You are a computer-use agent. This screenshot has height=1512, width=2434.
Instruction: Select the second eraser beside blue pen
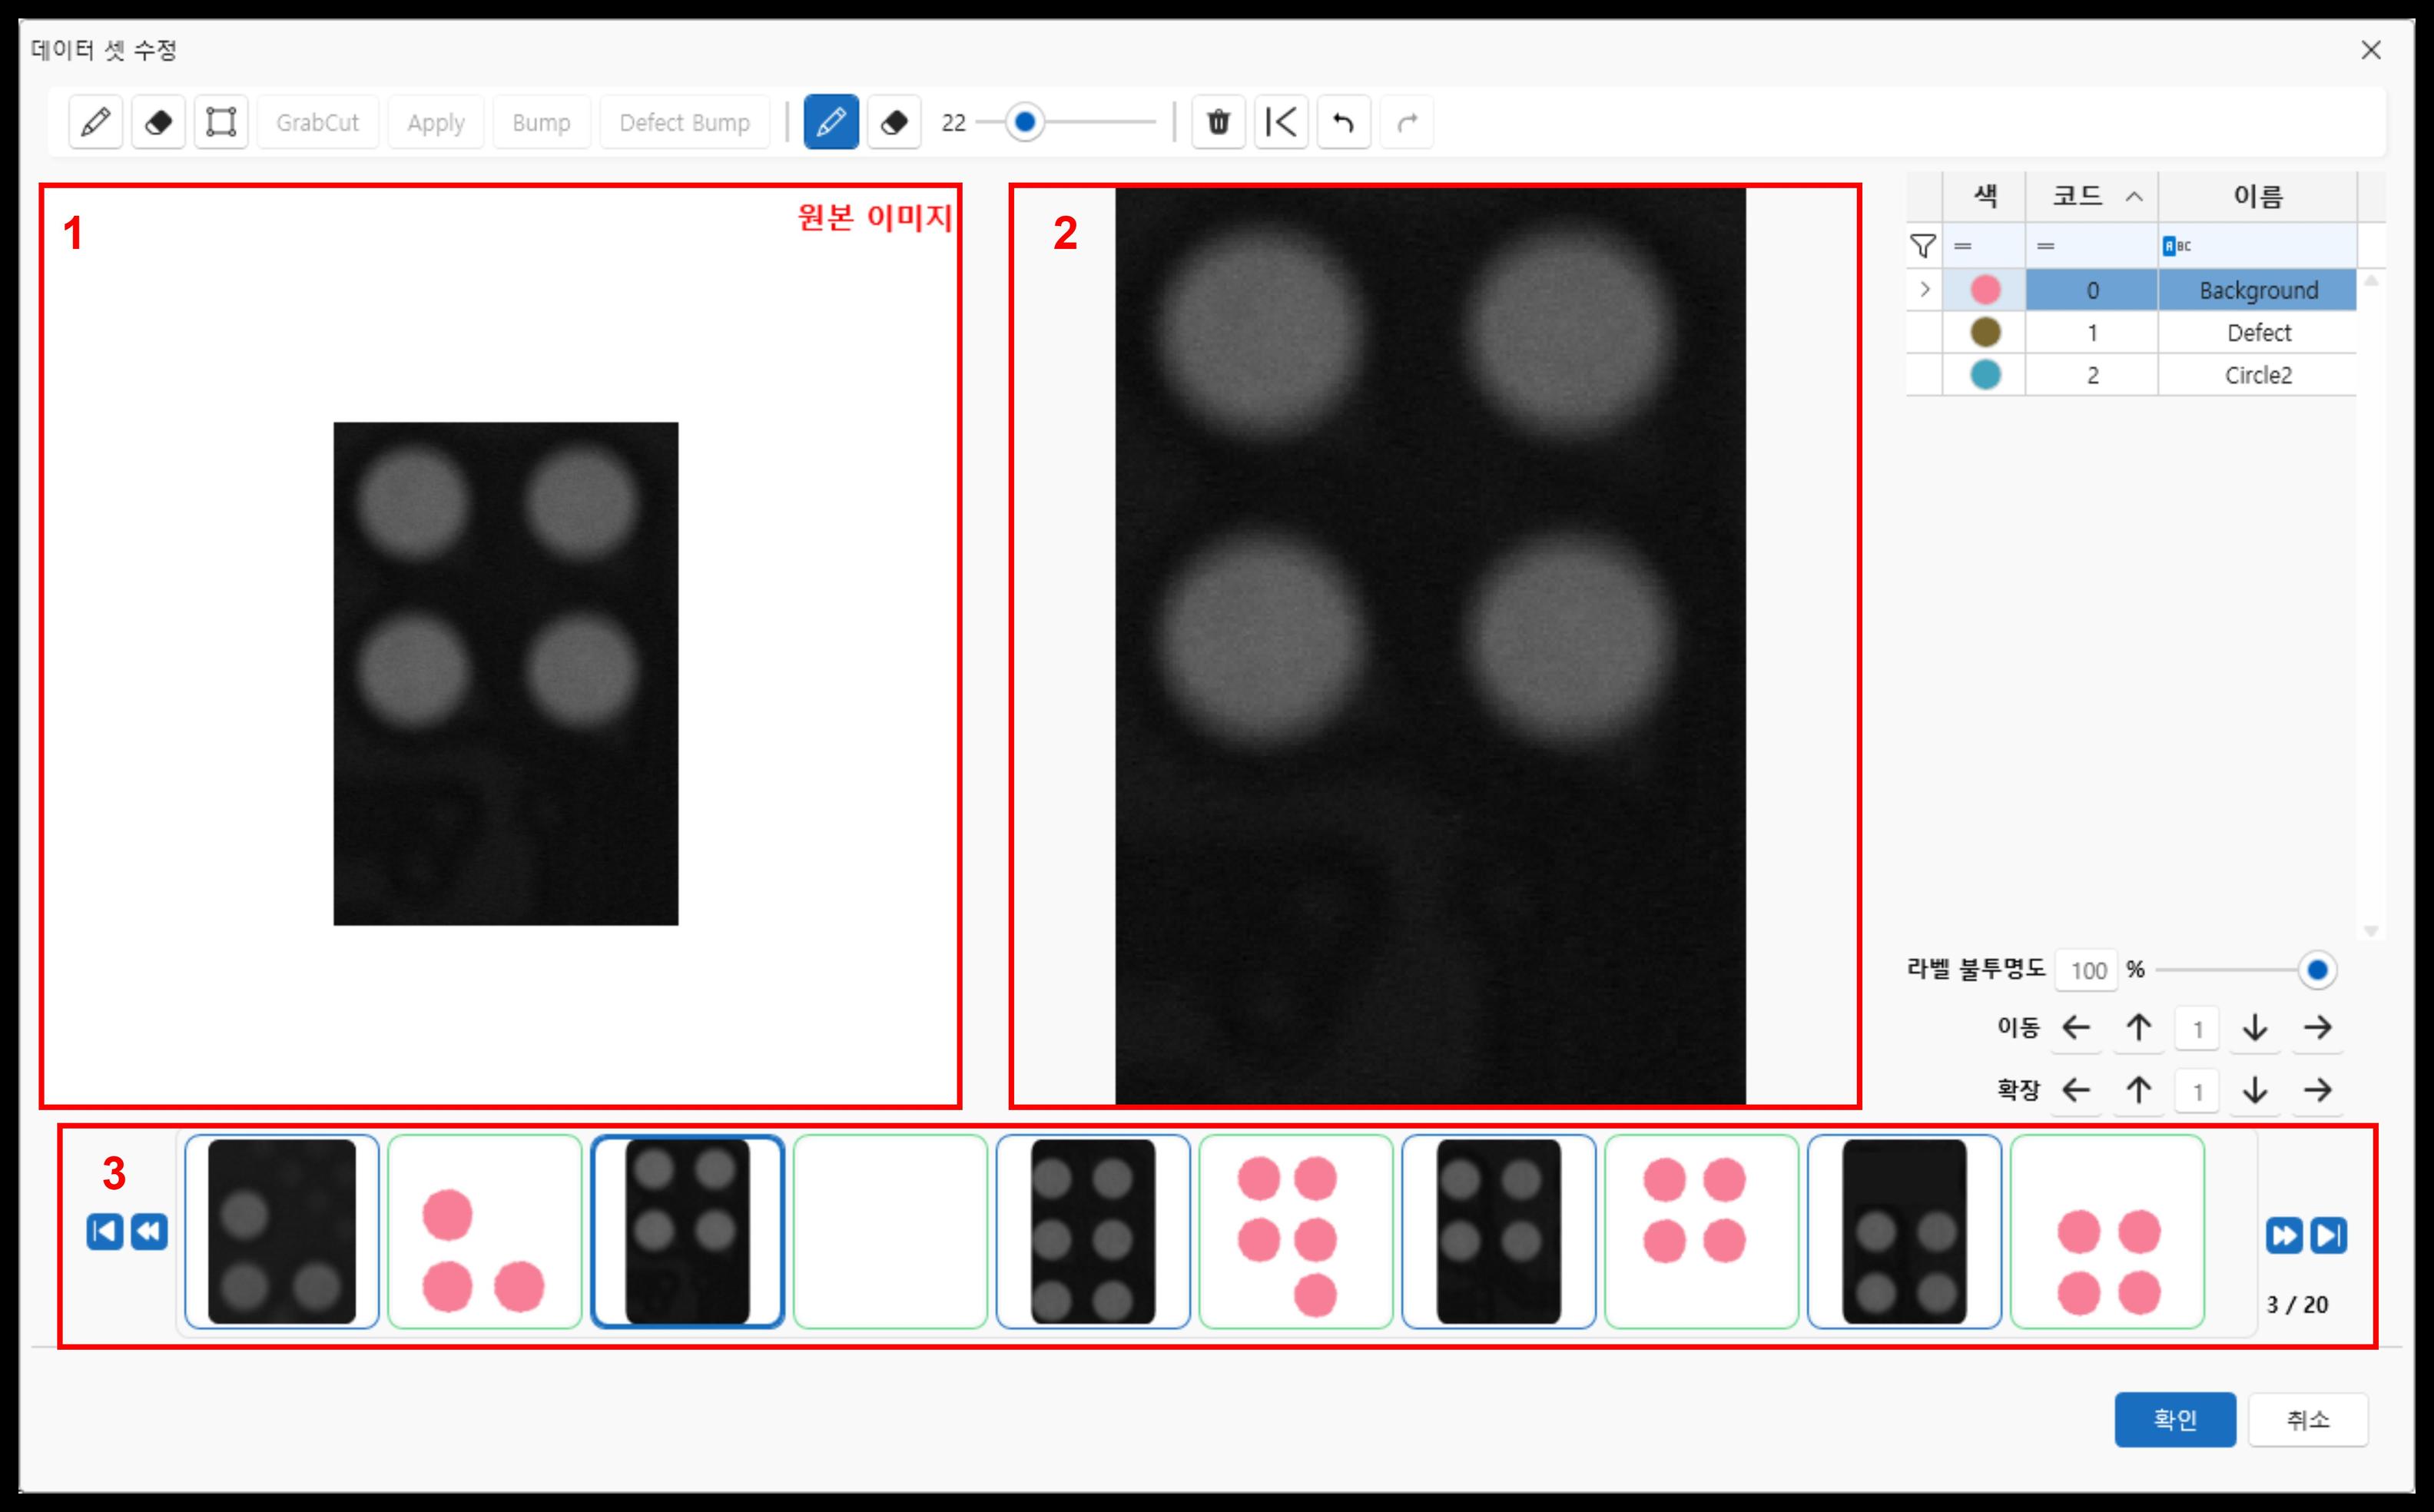click(894, 122)
